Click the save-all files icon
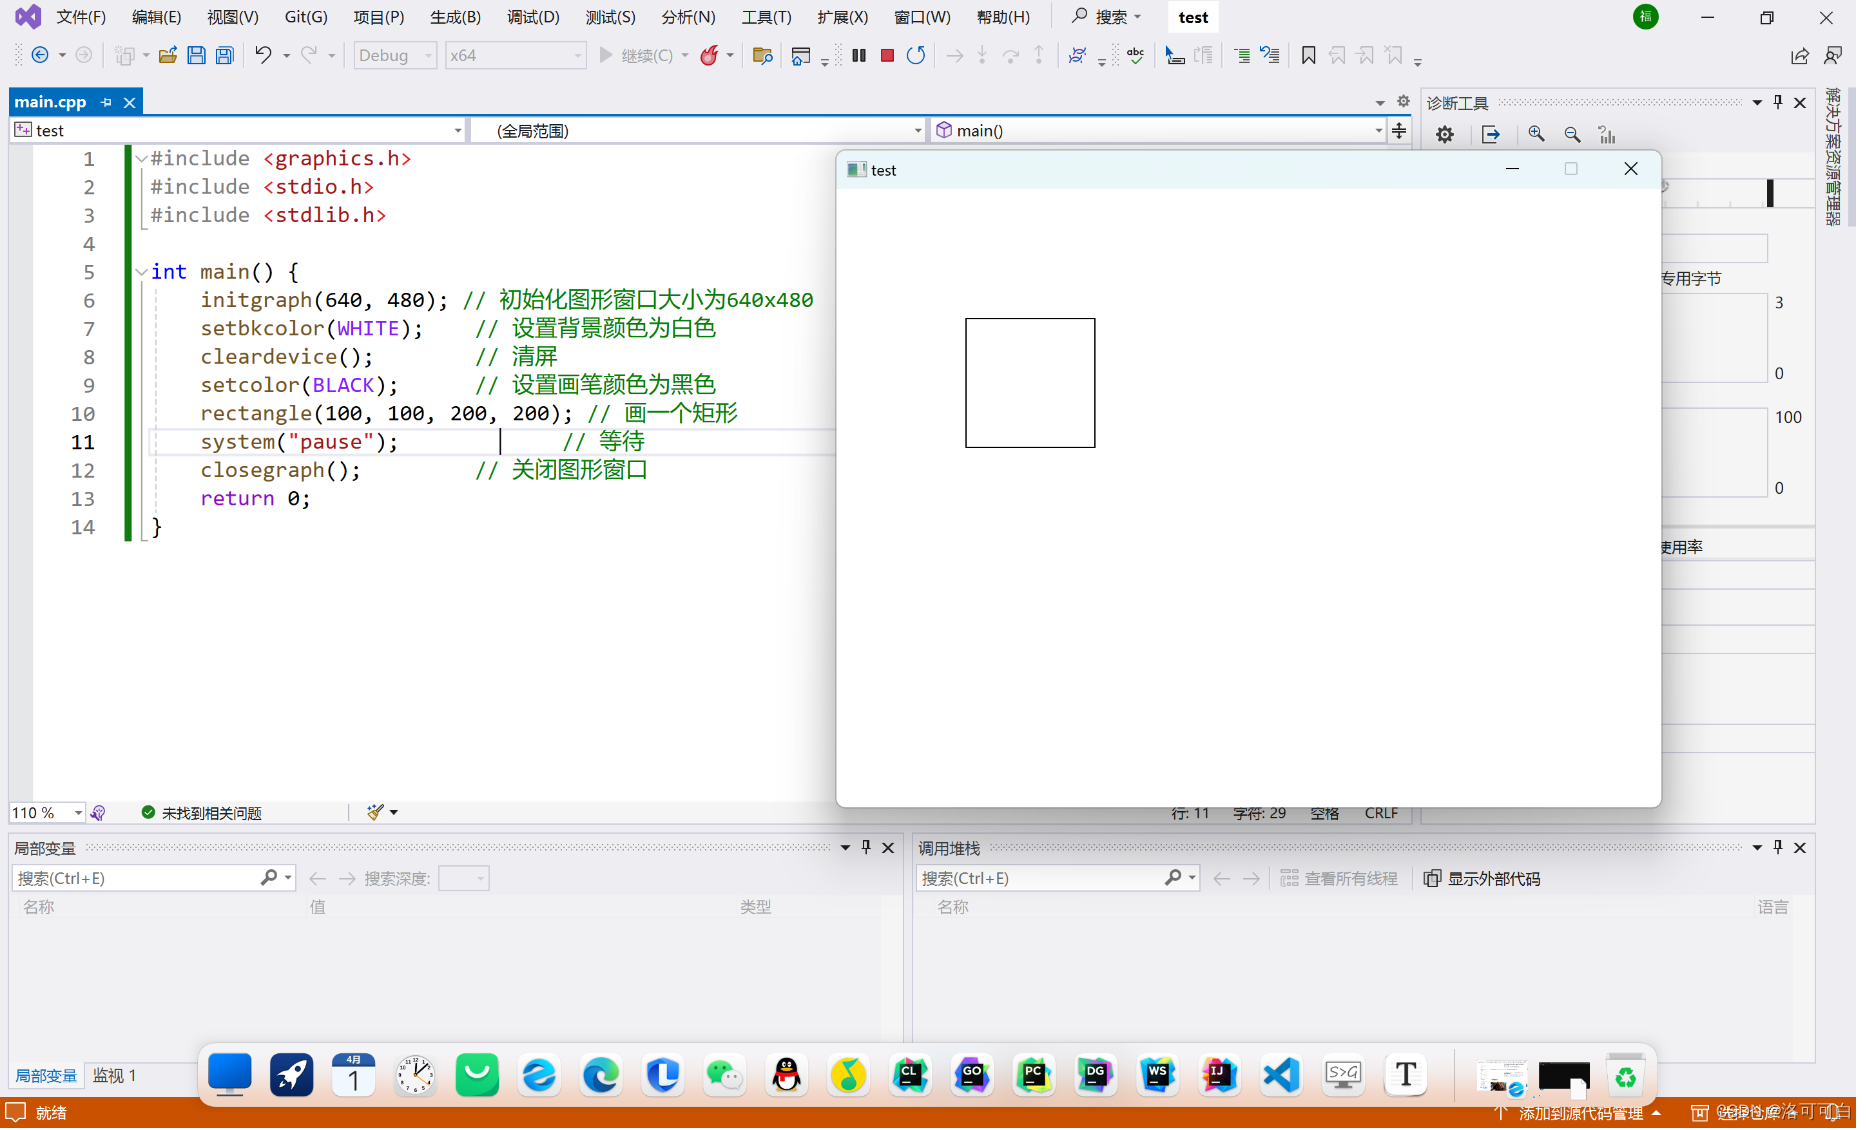 pyautogui.click(x=224, y=55)
